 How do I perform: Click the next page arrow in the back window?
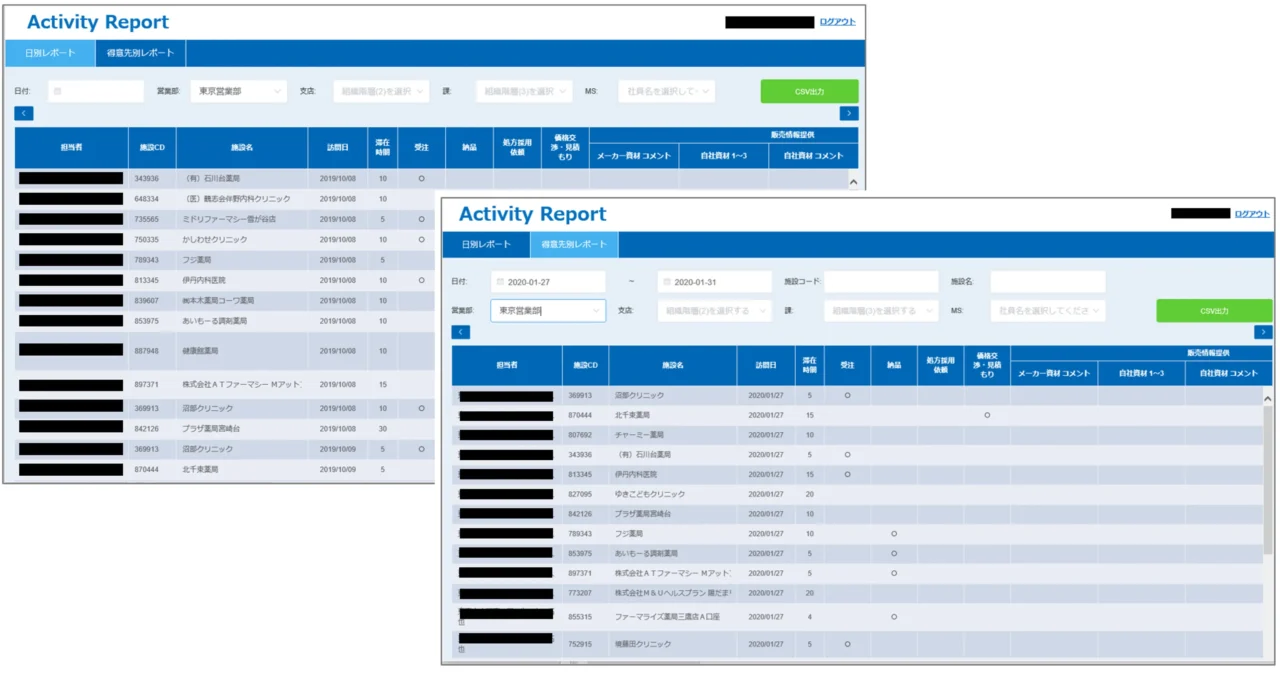point(848,114)
